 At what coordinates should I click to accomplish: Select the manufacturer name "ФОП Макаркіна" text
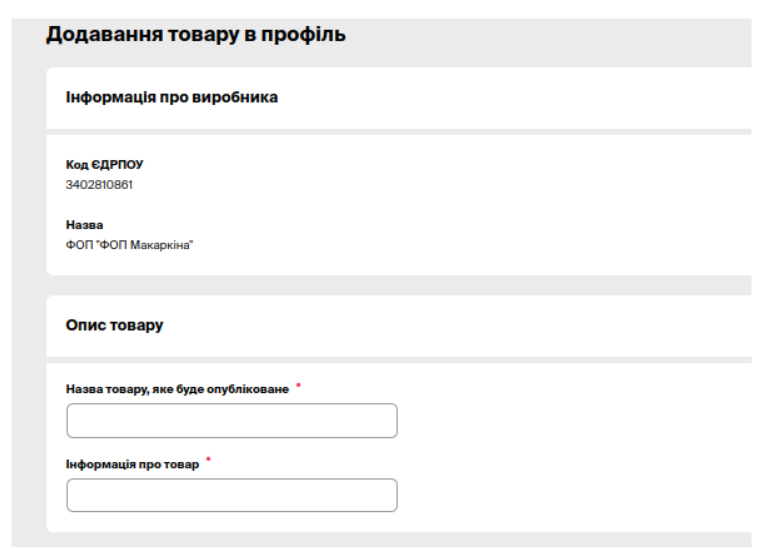point(129,244)
